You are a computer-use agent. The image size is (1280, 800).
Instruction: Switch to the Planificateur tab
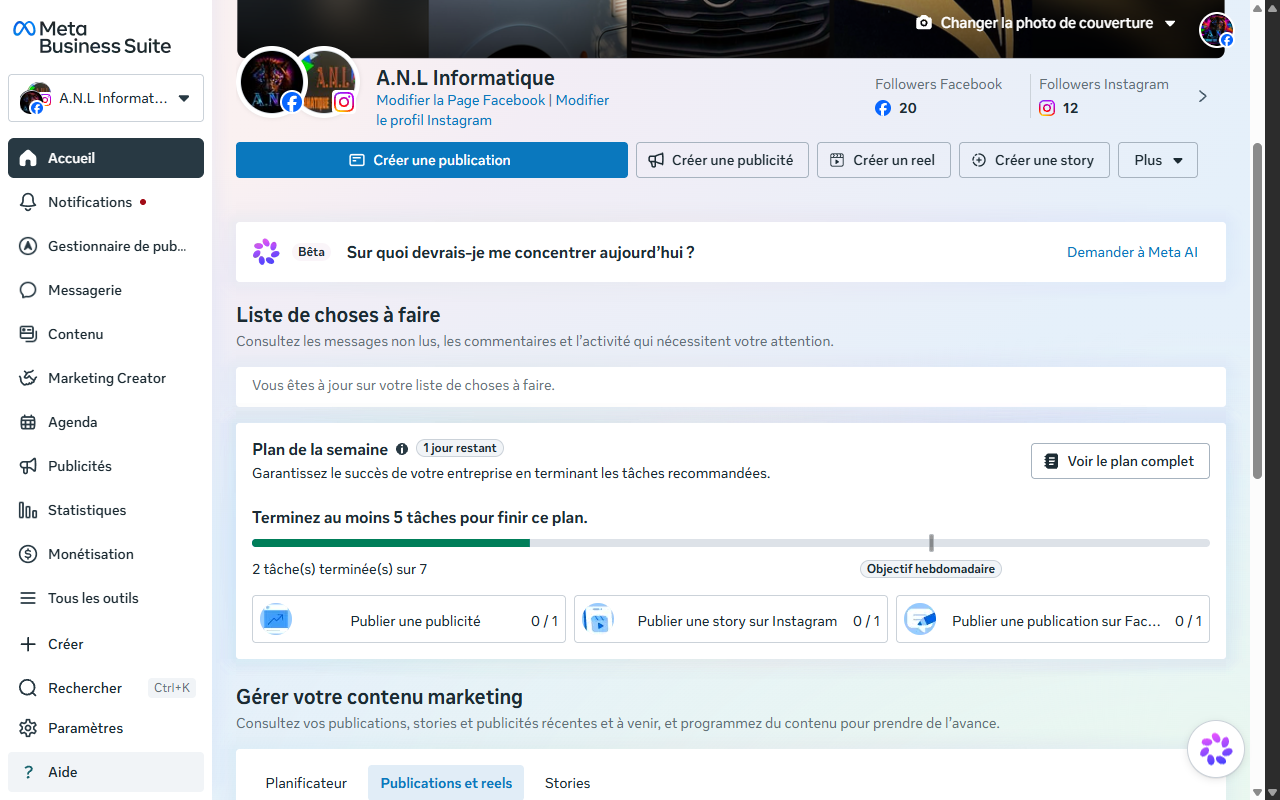click(306, 783)
